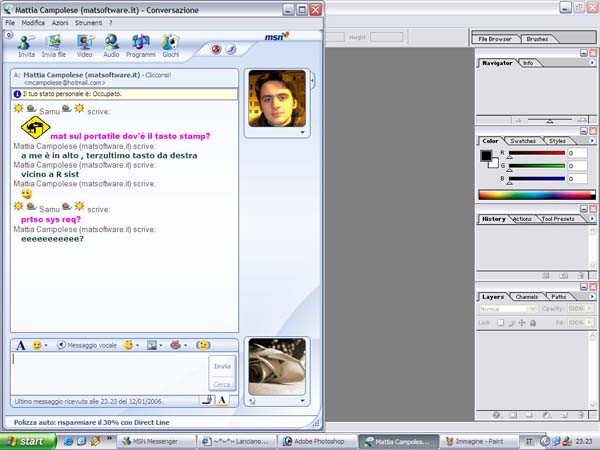The image size is (600, 450).
Task: Switch to the Info tab in Photoshop
Action: tap(528, 63)
